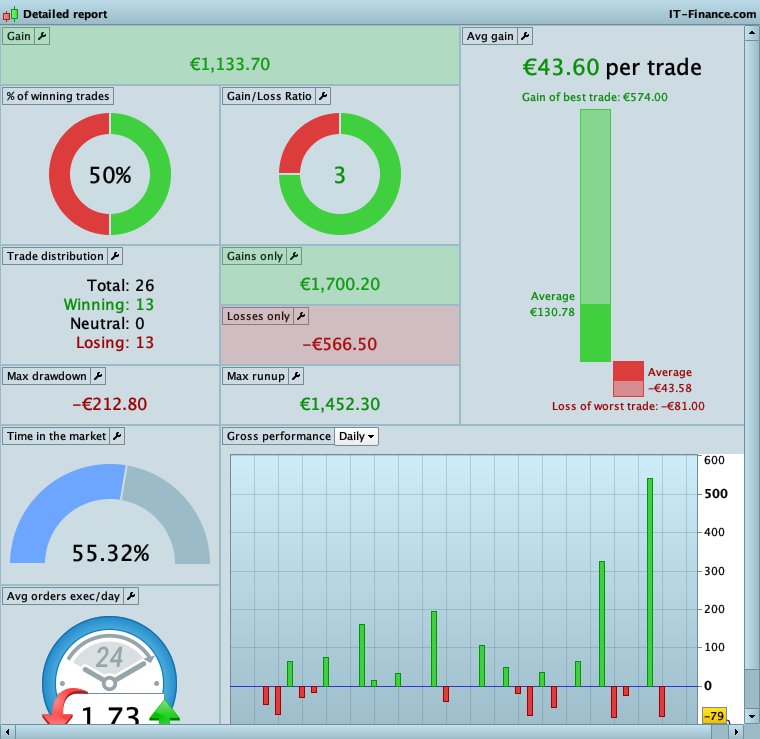
Task: Click the 'Total: 26' trade count
Action: tap(120, 285)
